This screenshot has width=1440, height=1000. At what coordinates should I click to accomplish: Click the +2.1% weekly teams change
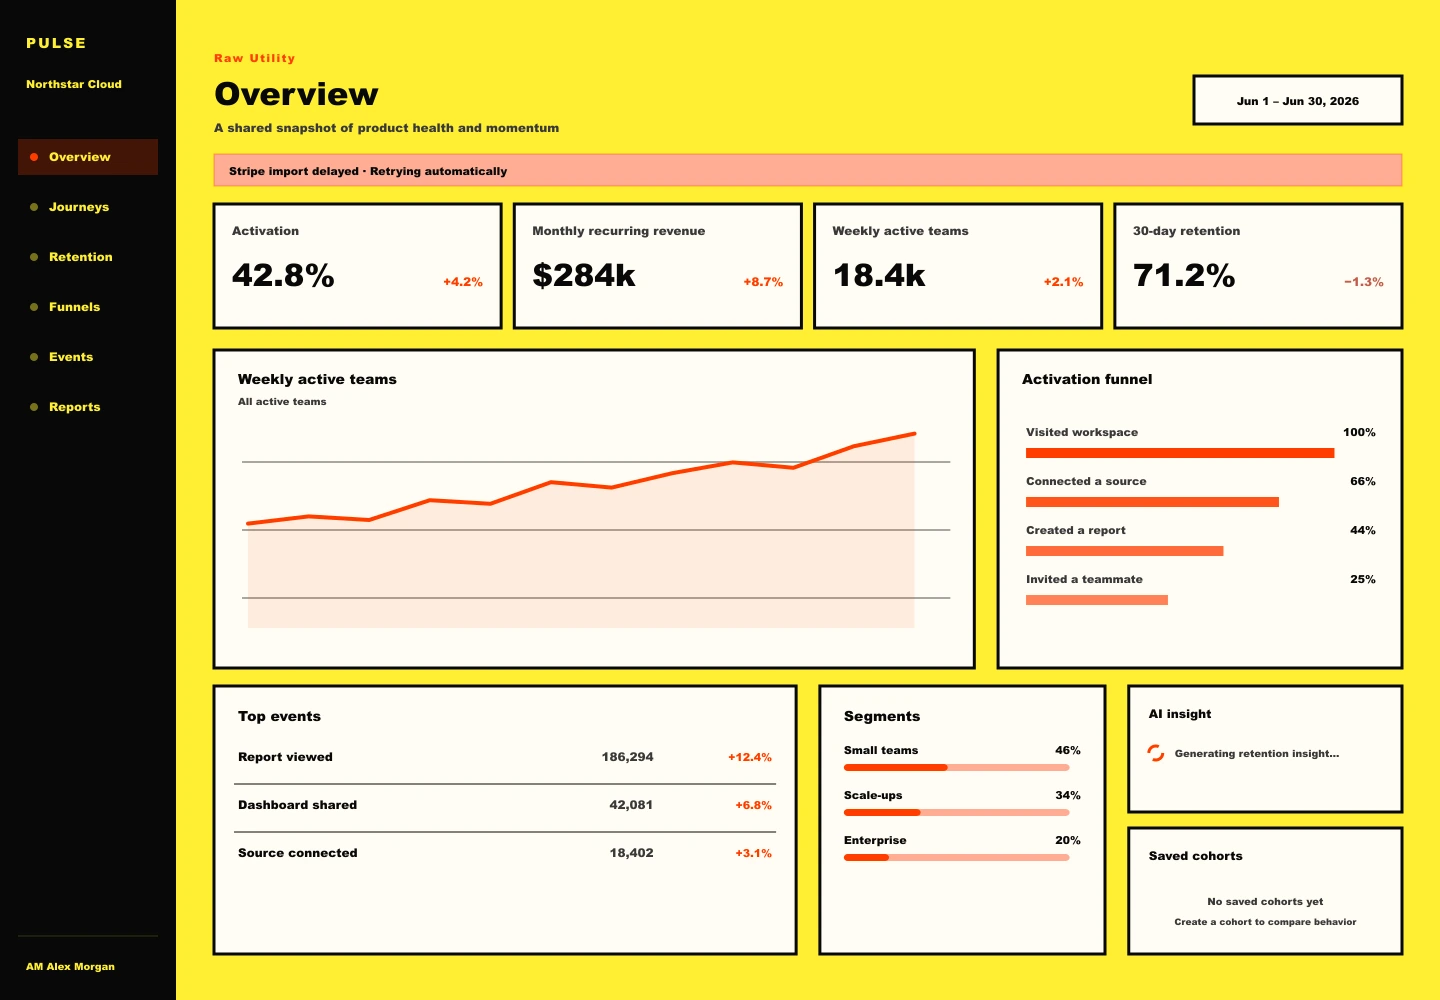[x=1063, y=282]
